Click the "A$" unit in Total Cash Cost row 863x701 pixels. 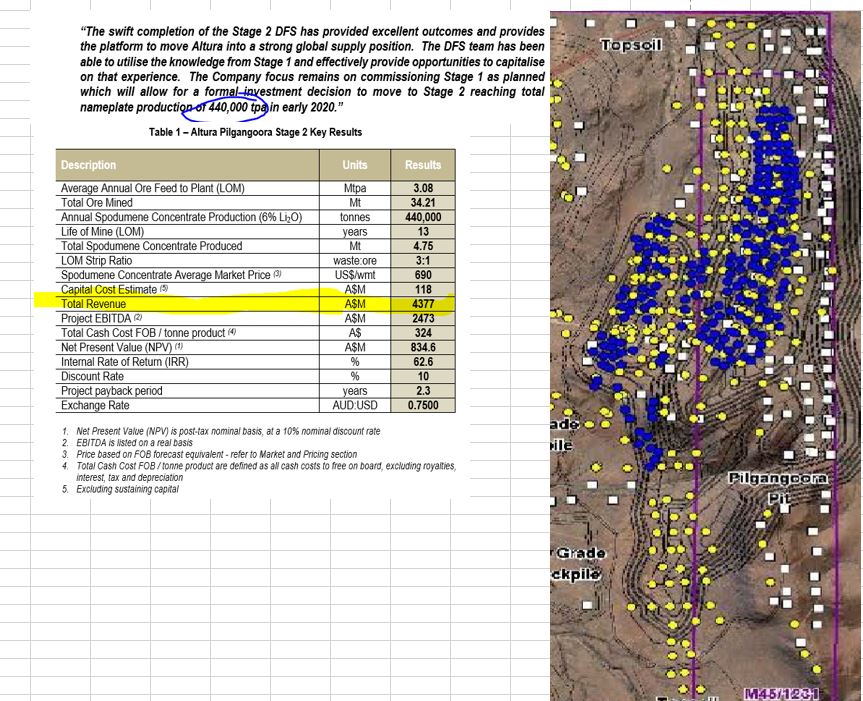(355, 333)
